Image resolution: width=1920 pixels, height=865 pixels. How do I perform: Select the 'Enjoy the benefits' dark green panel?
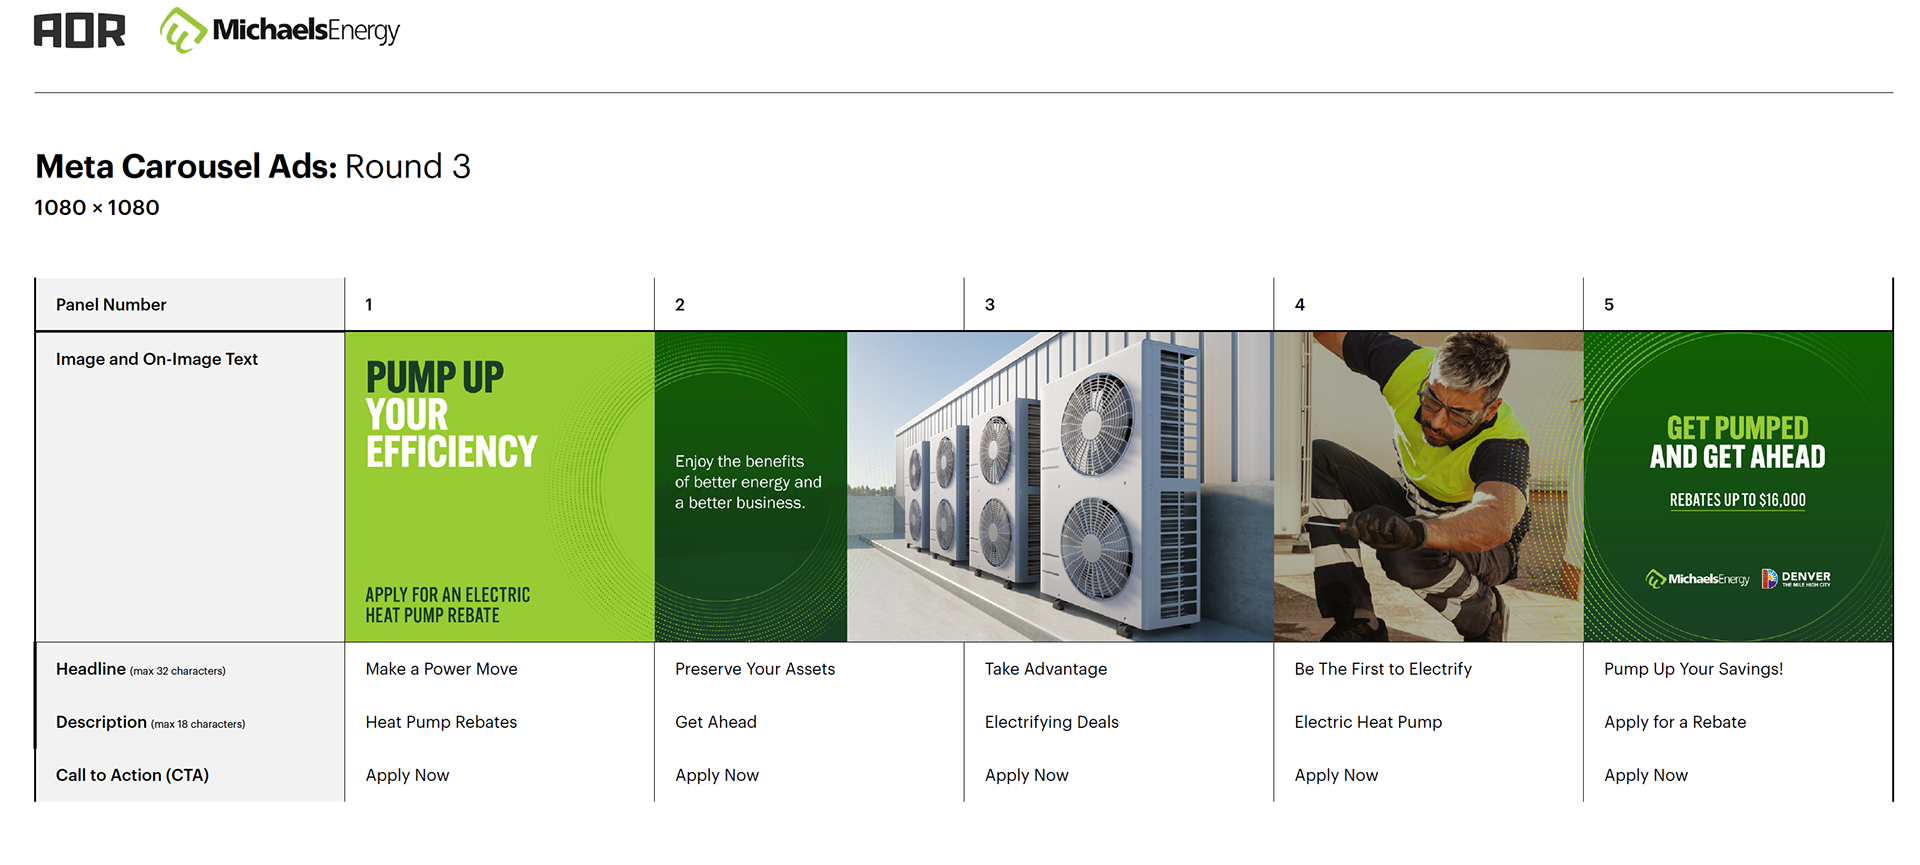pyautogui.click(x=751, y=487)
